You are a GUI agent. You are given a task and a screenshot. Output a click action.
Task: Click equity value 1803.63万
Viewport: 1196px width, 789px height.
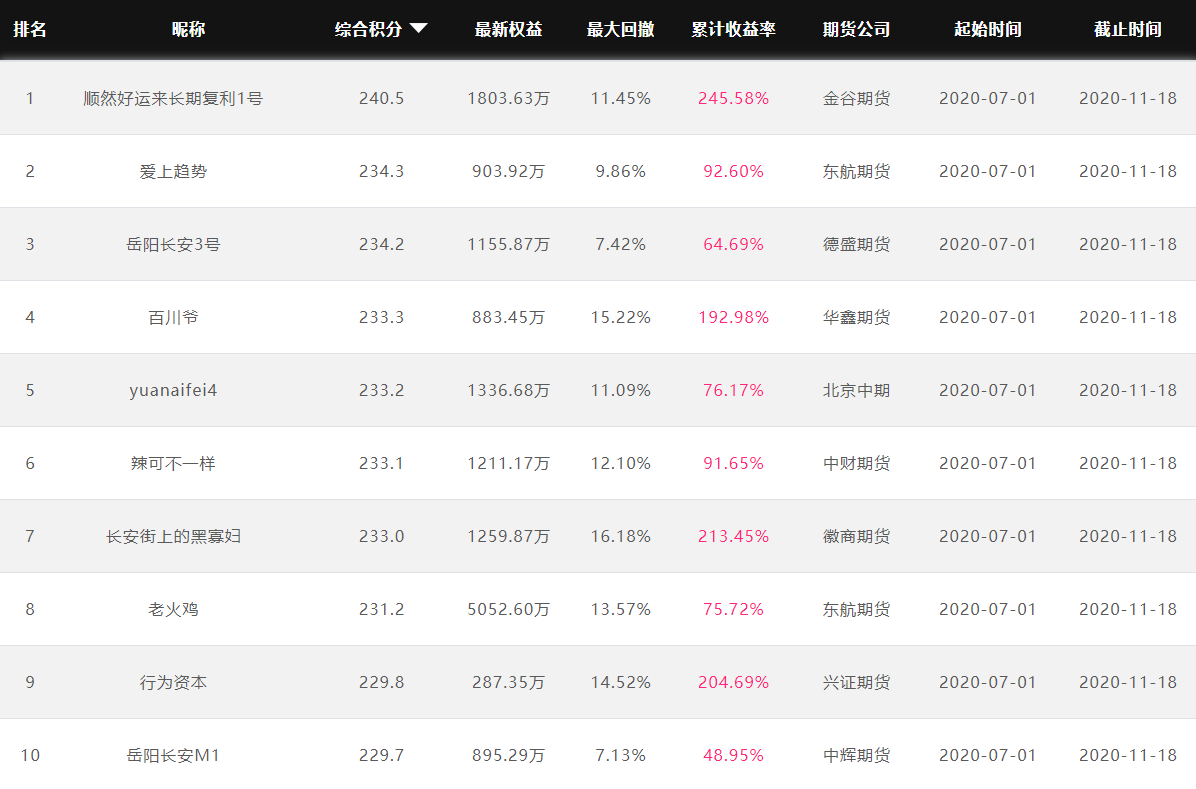tap(508, 98)
